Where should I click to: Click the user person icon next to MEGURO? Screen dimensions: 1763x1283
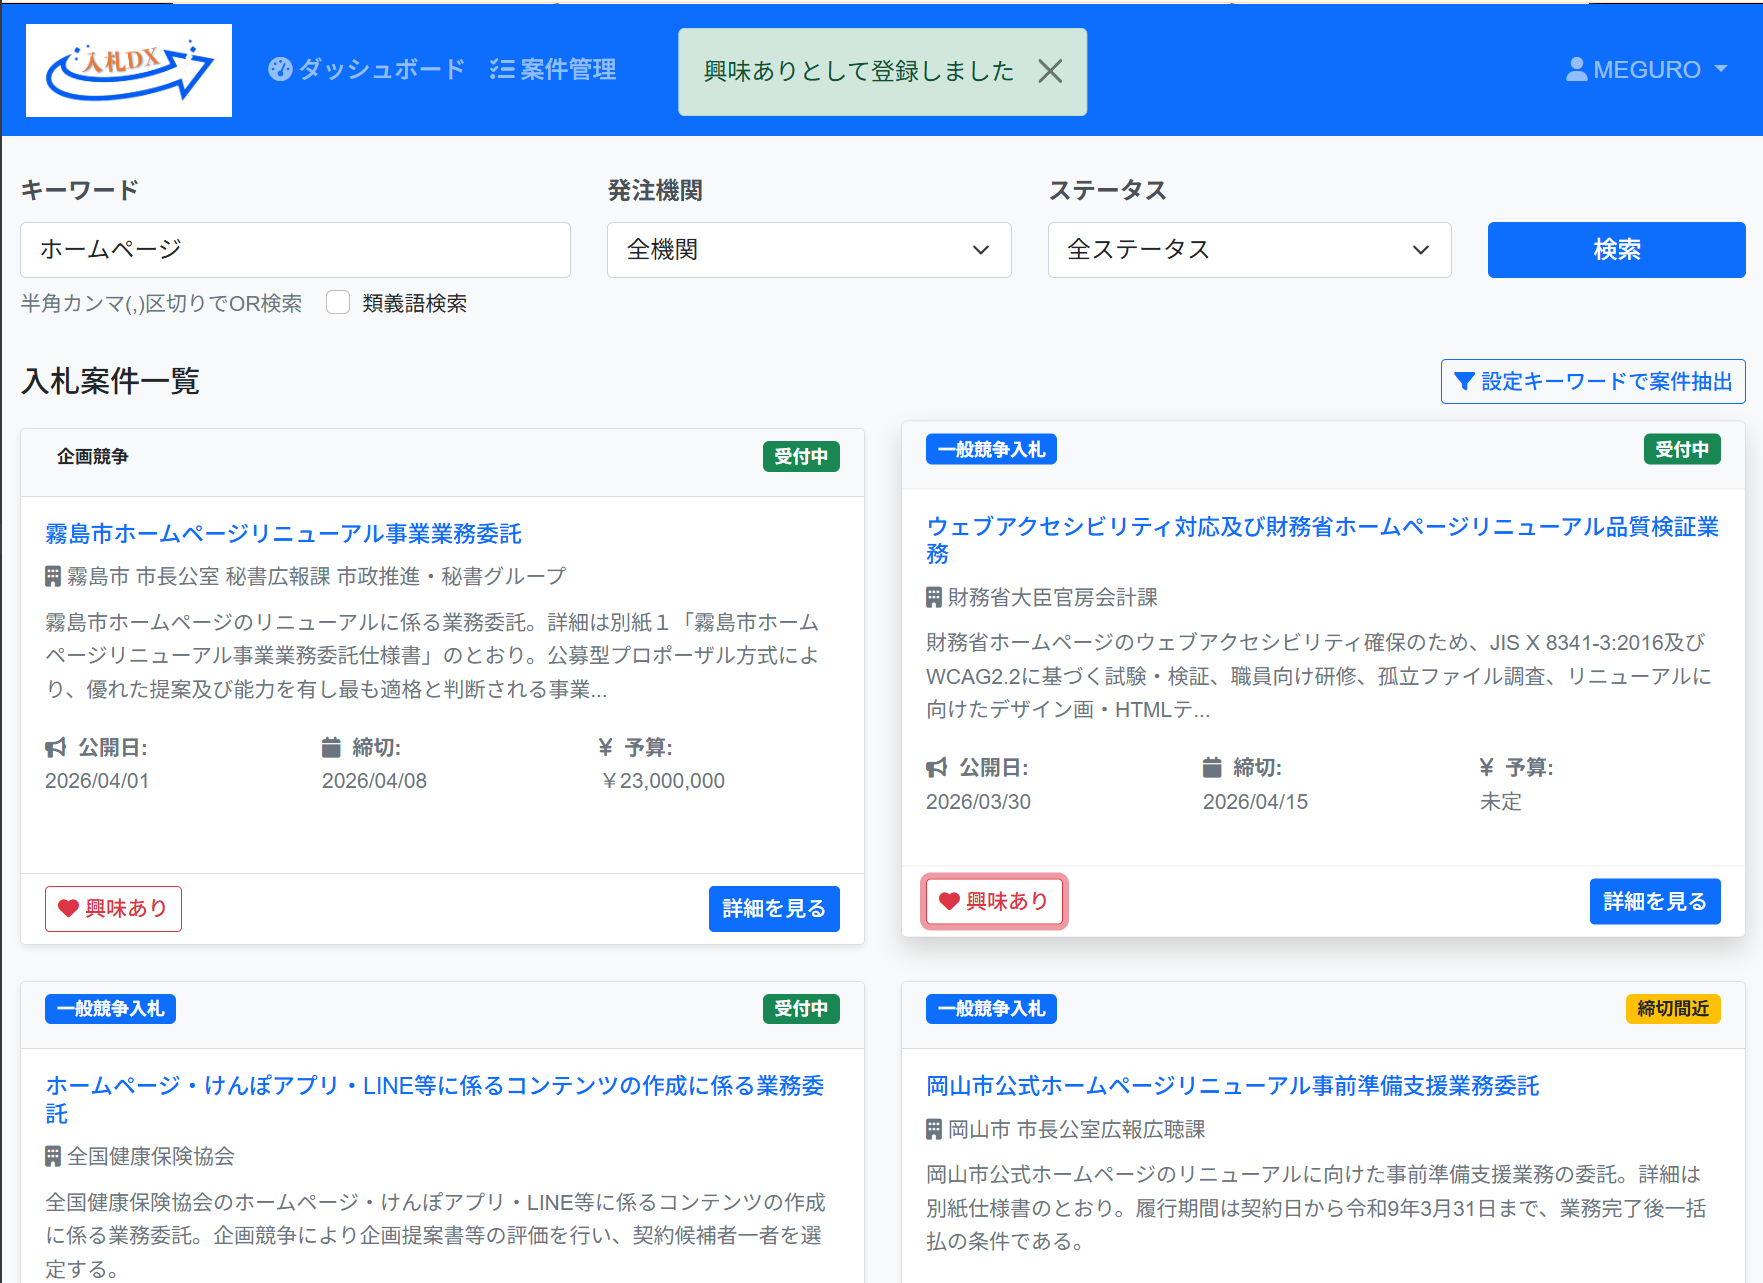[x=1577, y=69]
